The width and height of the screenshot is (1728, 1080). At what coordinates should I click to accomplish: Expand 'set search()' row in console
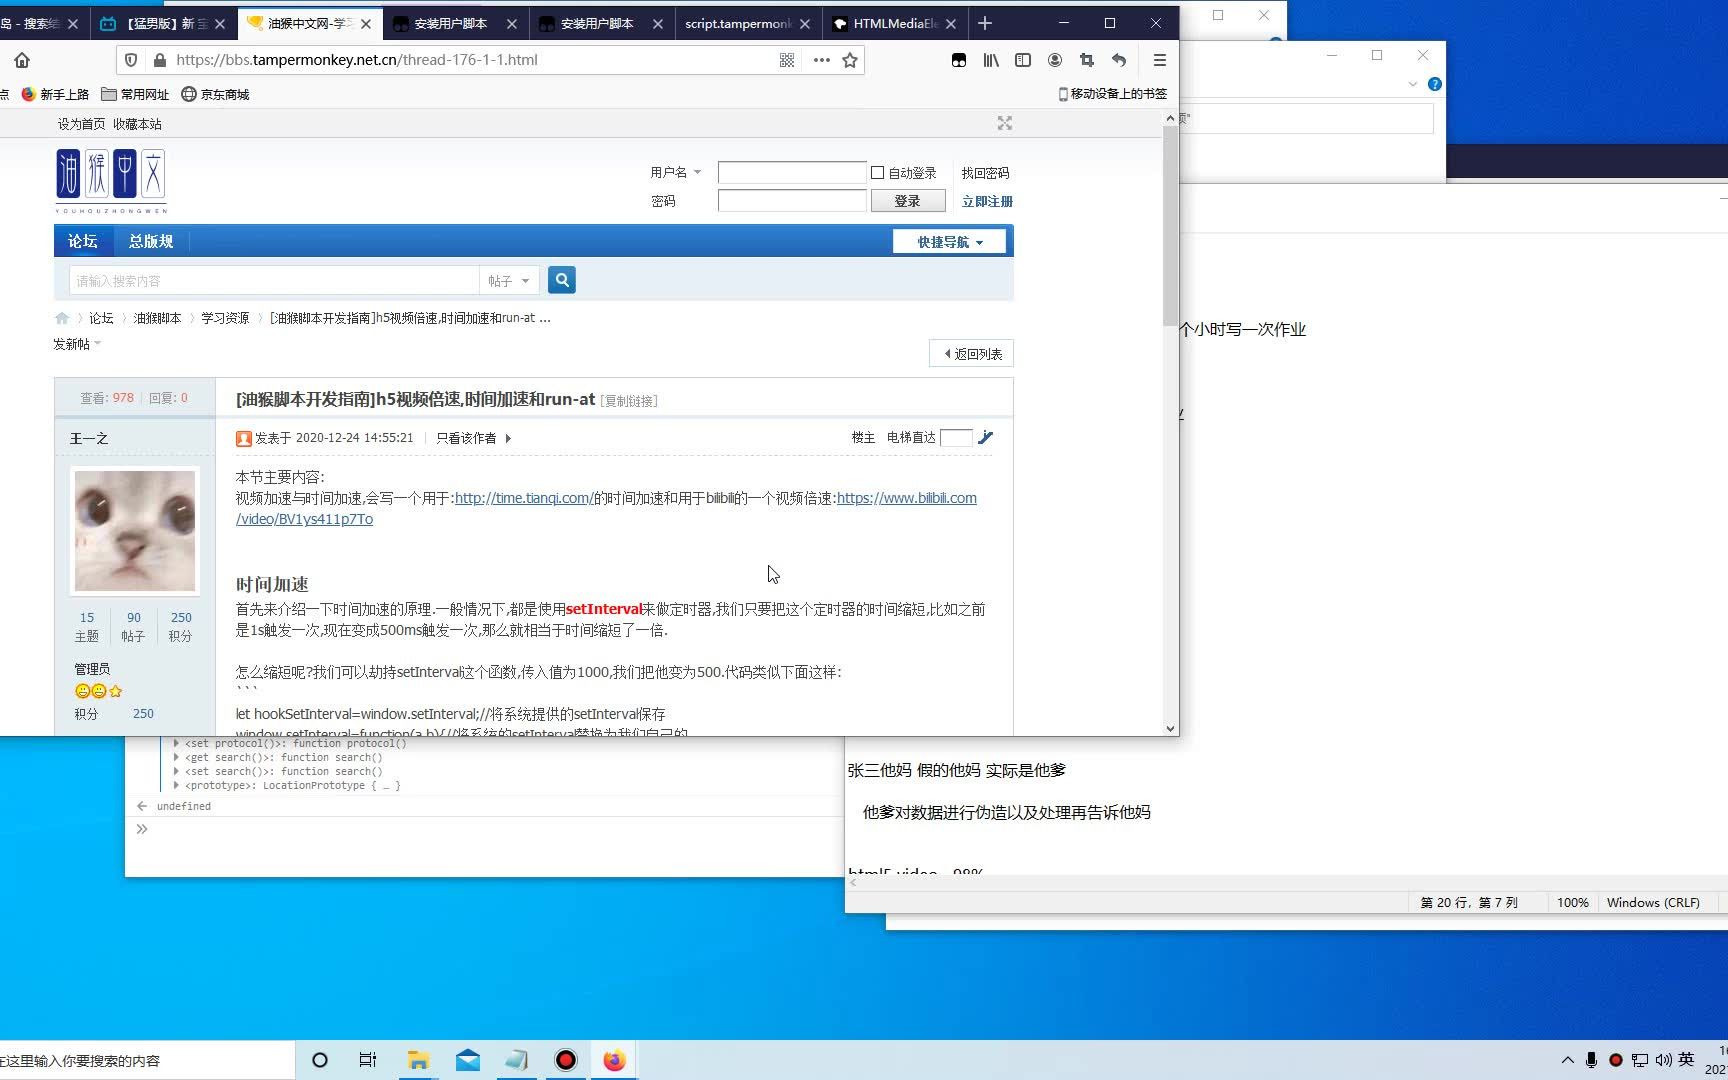[176, 771]
